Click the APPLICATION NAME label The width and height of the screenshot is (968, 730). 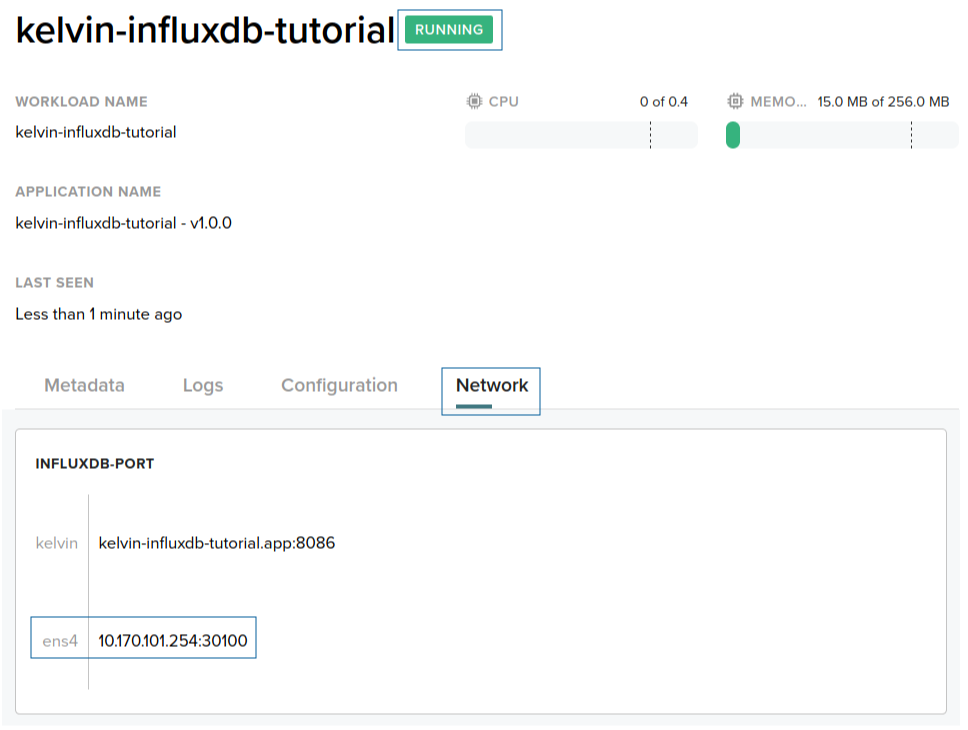[88, 192]
